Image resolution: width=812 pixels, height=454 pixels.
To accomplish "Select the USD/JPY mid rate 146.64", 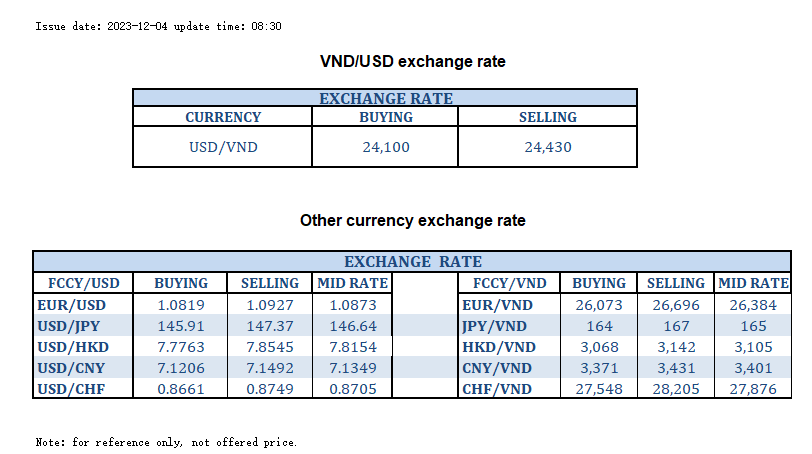I will tap(352, 326).
